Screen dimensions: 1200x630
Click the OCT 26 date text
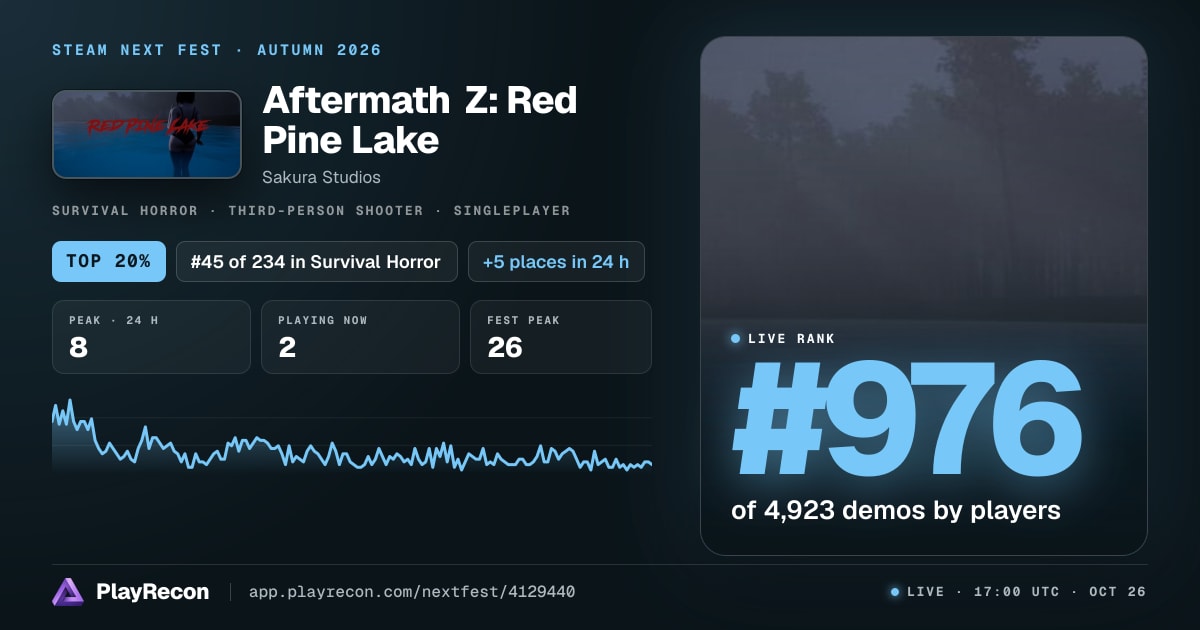tap(1118, 592)
